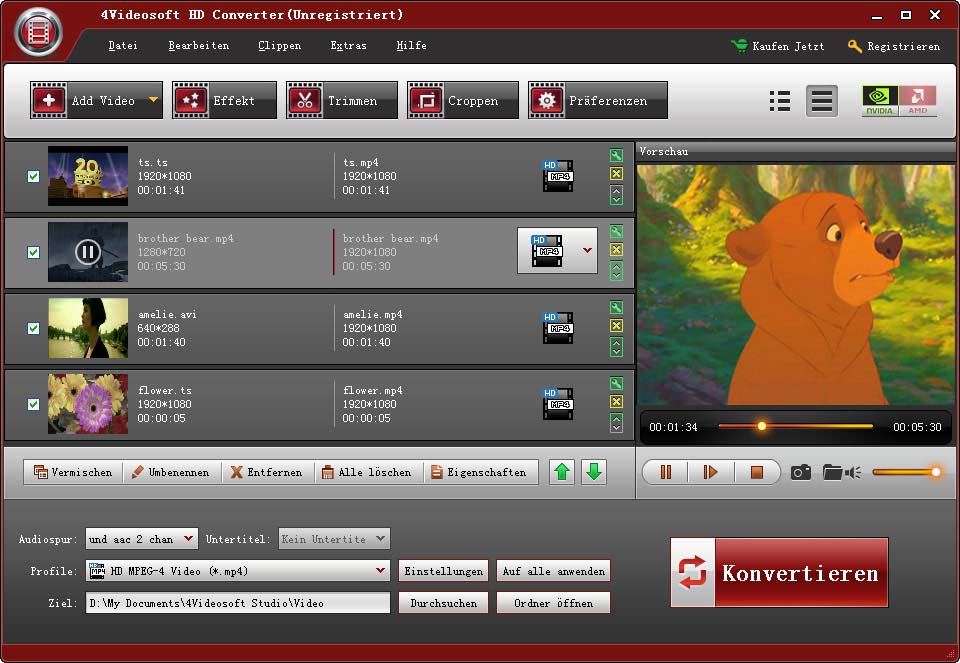Click the green wrench icon for amelie.avi
This screenshot has width=960, height=663.
(x=617, y=307)
